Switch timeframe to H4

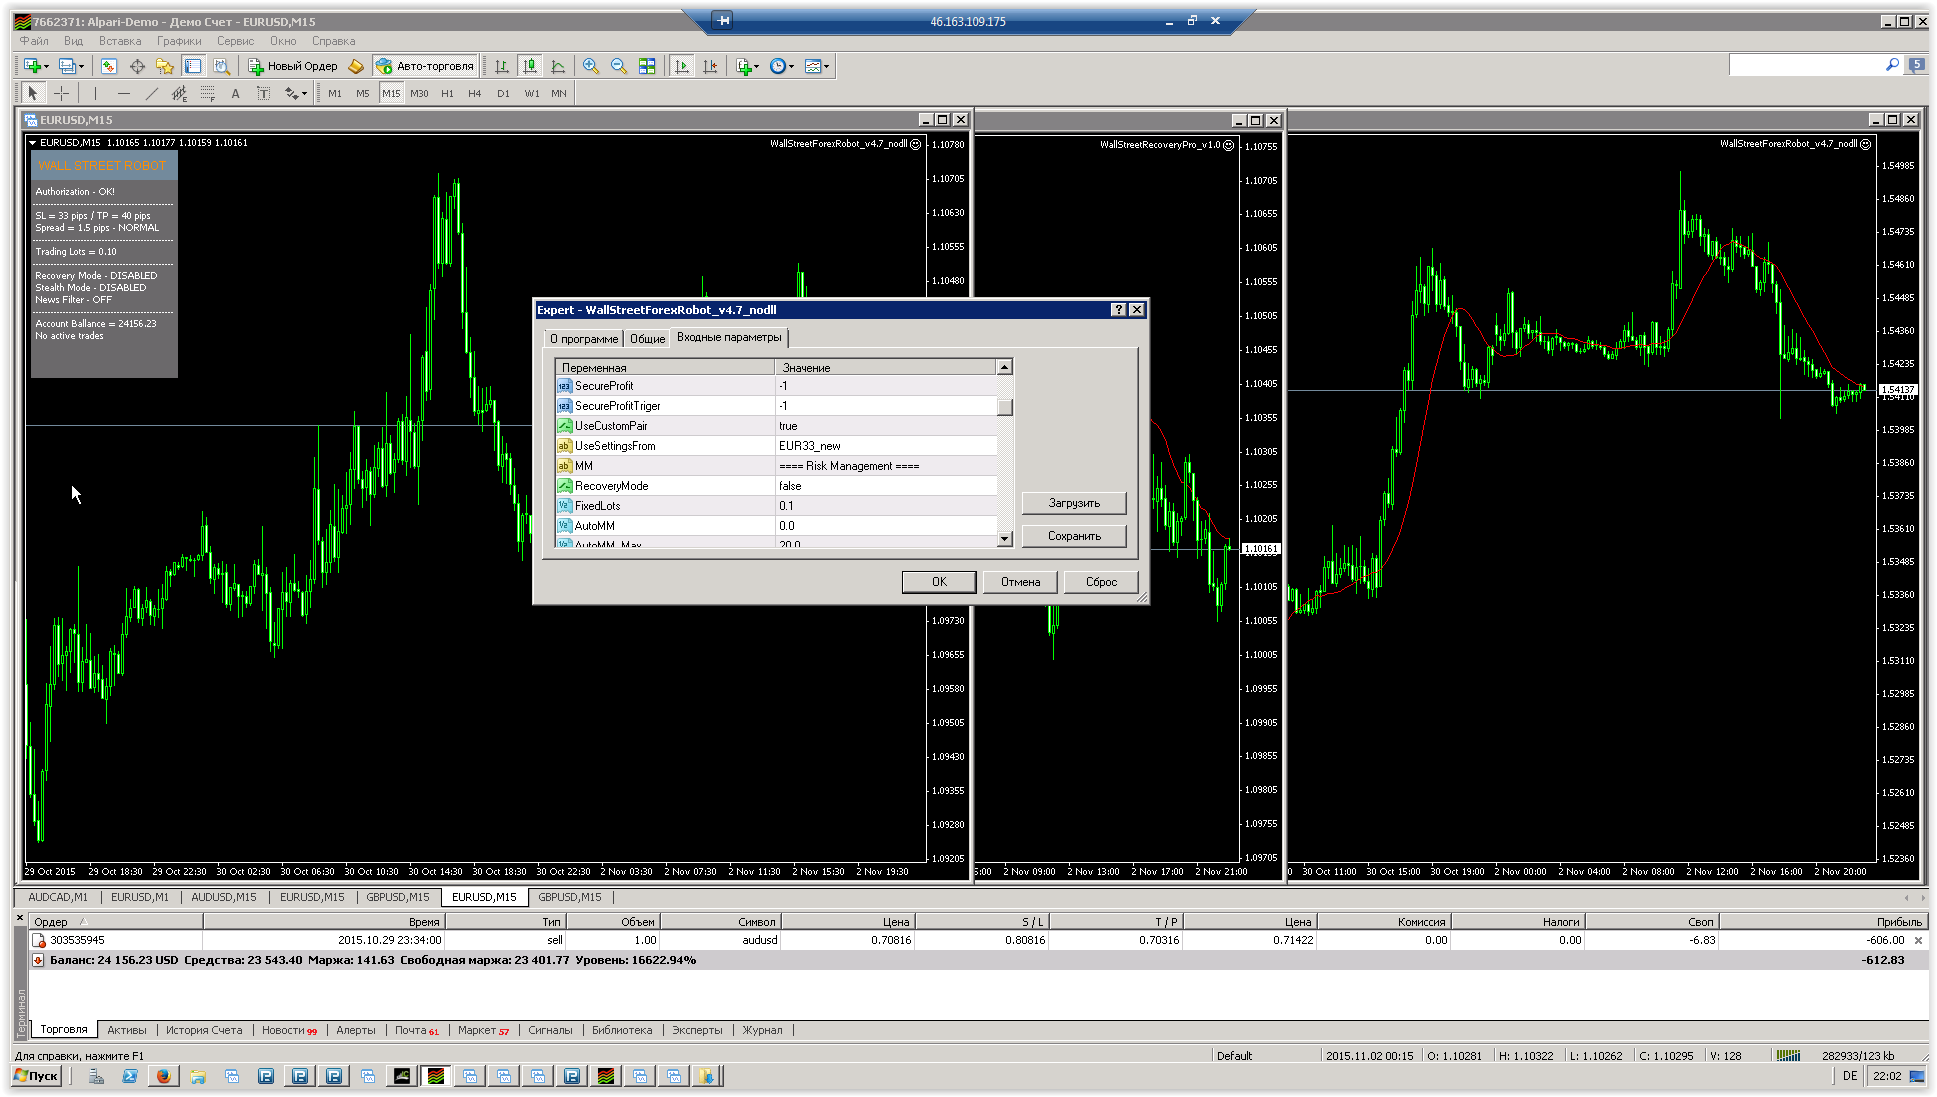(475, 93)
